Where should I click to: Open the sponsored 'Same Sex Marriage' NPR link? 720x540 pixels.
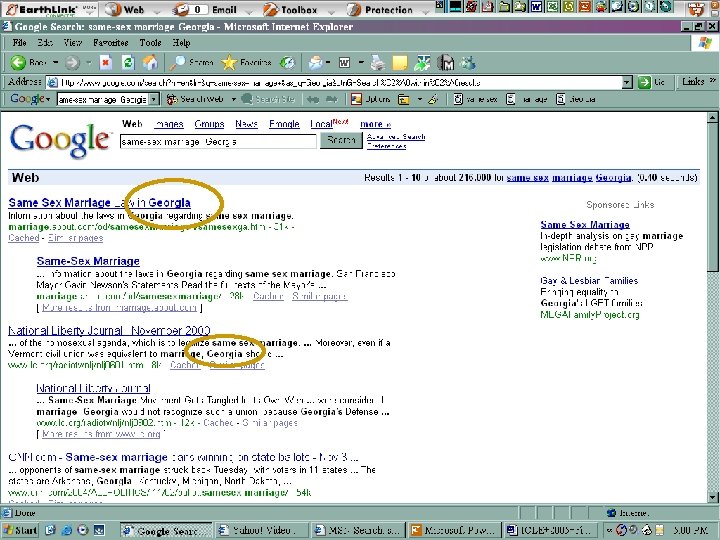(585, 225)
